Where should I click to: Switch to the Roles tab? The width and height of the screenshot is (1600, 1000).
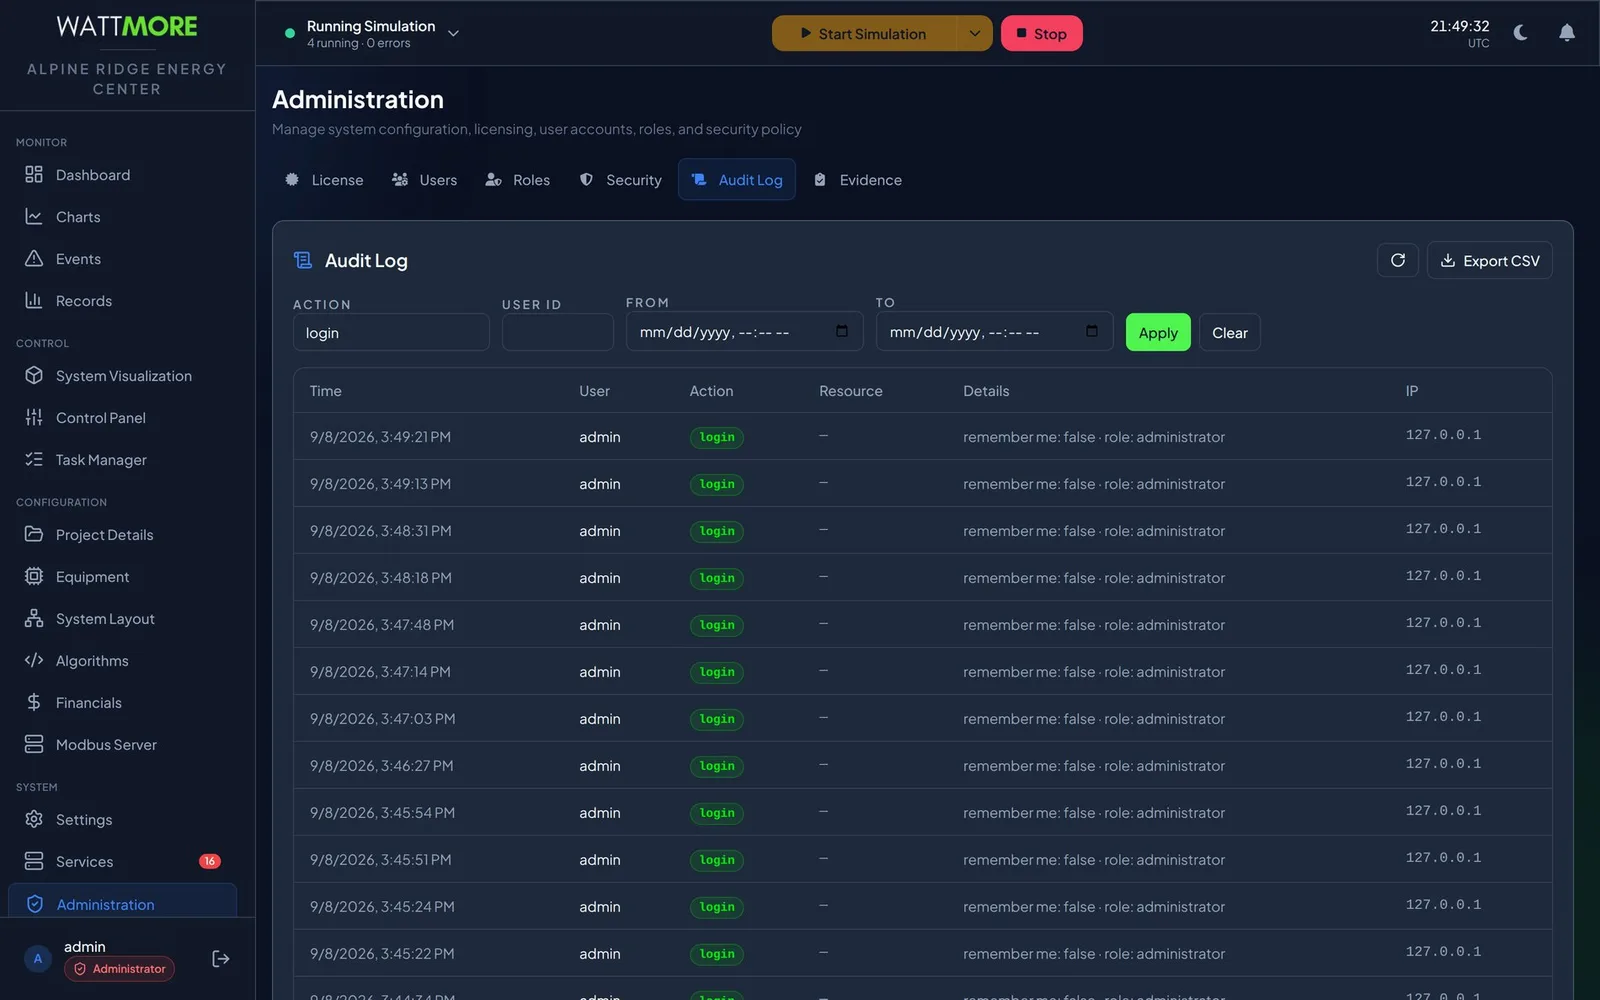click(x=518, y=180)
